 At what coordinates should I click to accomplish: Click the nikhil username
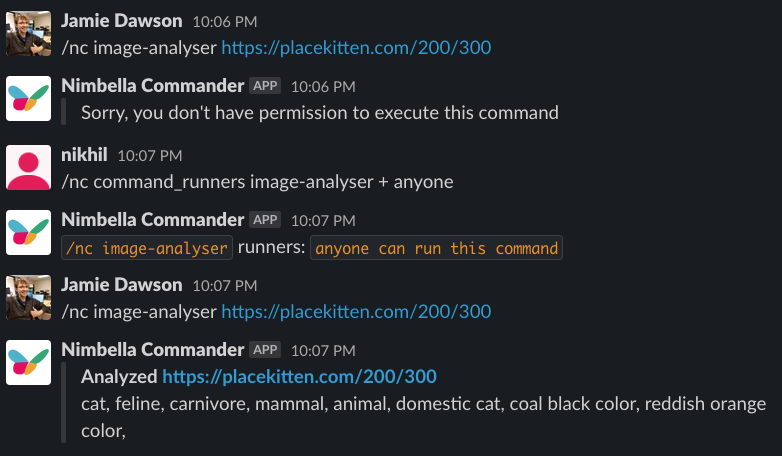coord(84,155)
